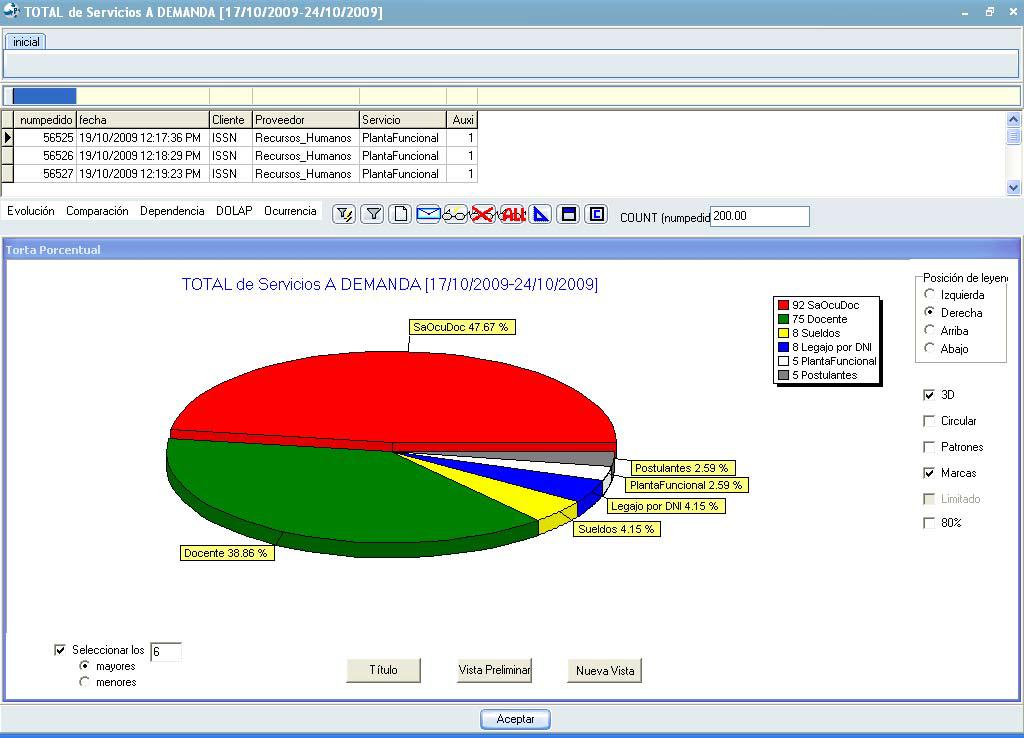Open the Evolución menu
This screenshot has width=1024, height=738.
click(31, 211)
